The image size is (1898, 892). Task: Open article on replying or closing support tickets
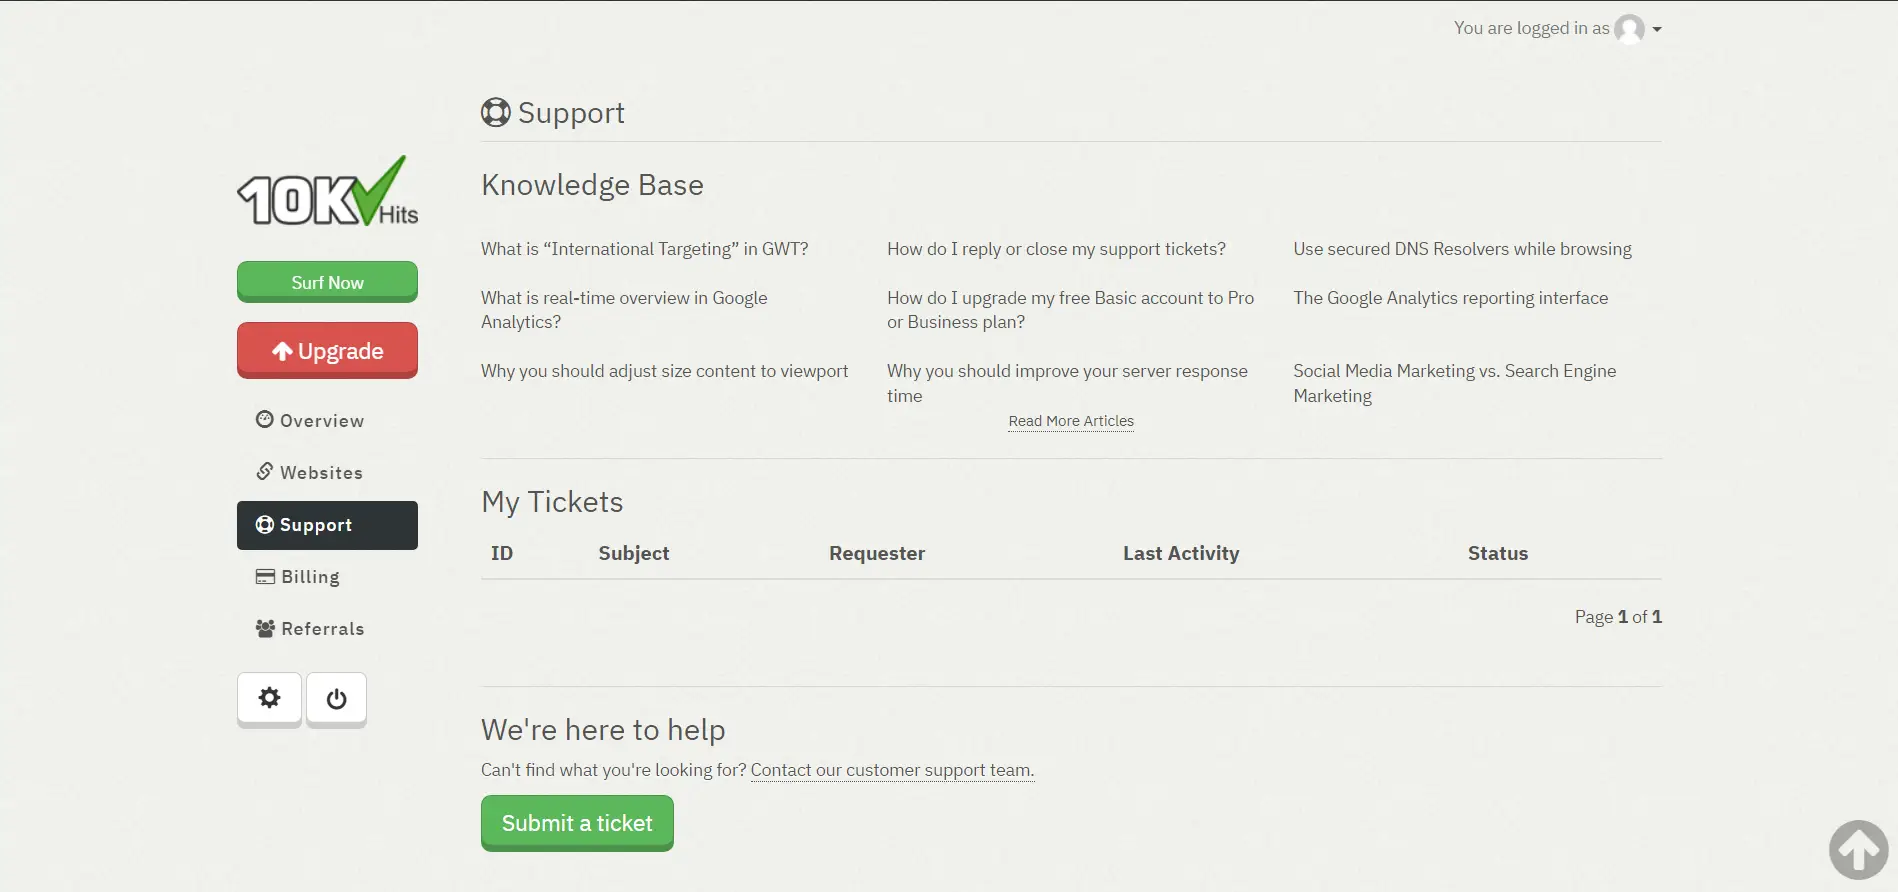click(1056, 249)
